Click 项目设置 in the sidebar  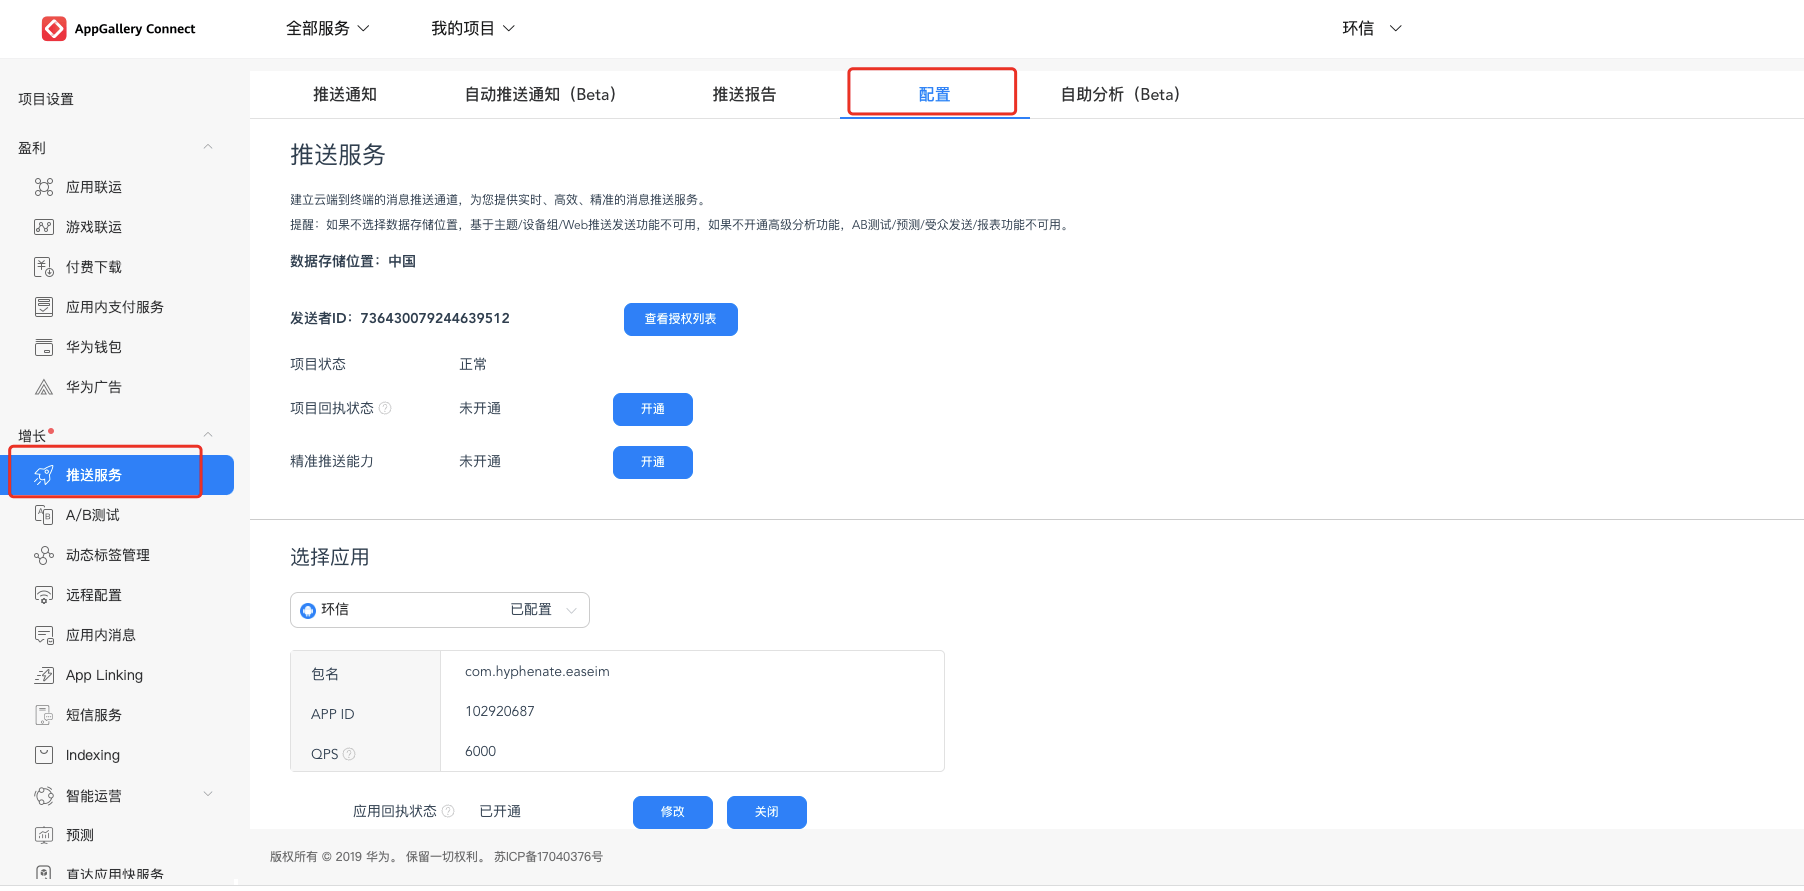[46, 99]
